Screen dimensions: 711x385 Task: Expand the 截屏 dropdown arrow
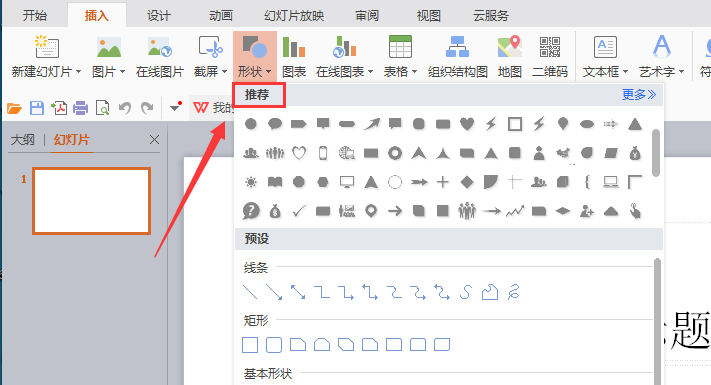tap(224, 72)
